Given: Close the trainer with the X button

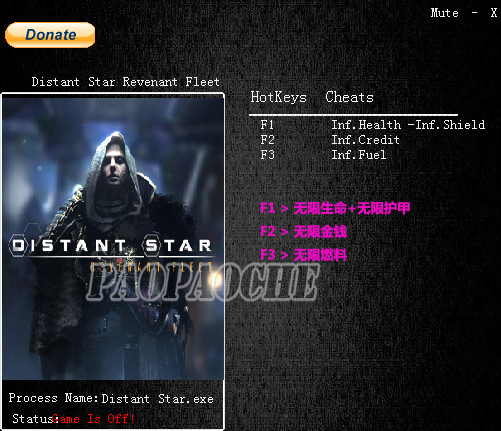Looking at the screenshot, I should pos(494,13).
